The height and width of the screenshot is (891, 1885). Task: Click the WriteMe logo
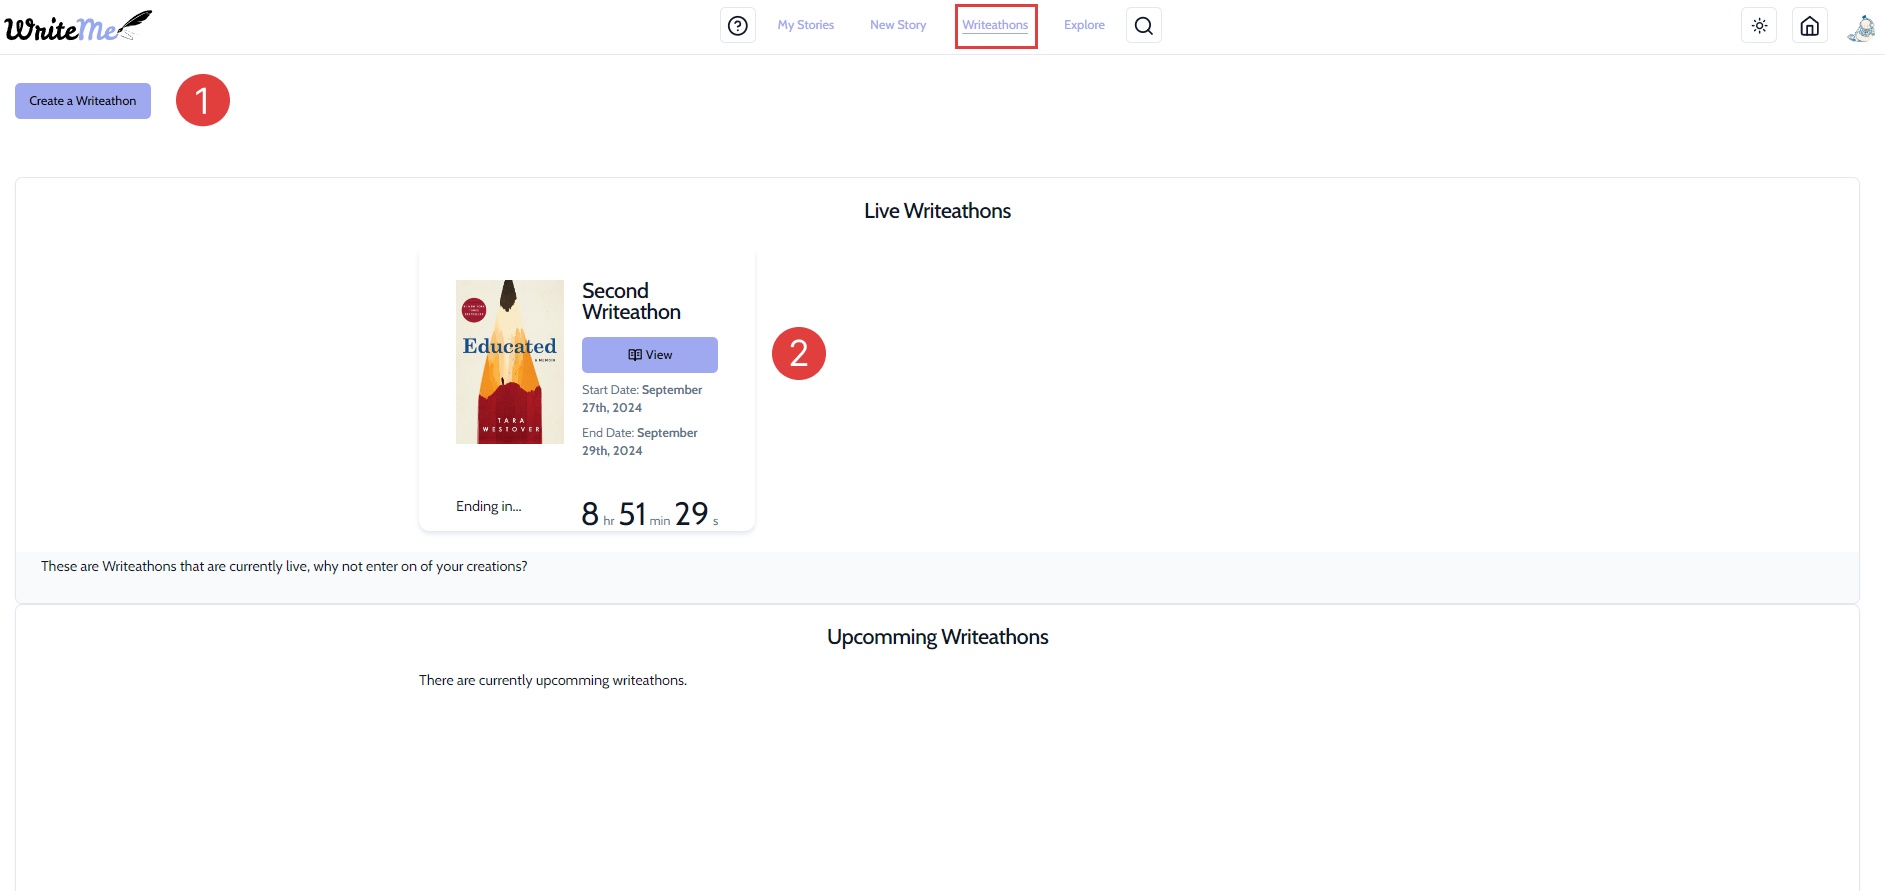pos(78,27)
